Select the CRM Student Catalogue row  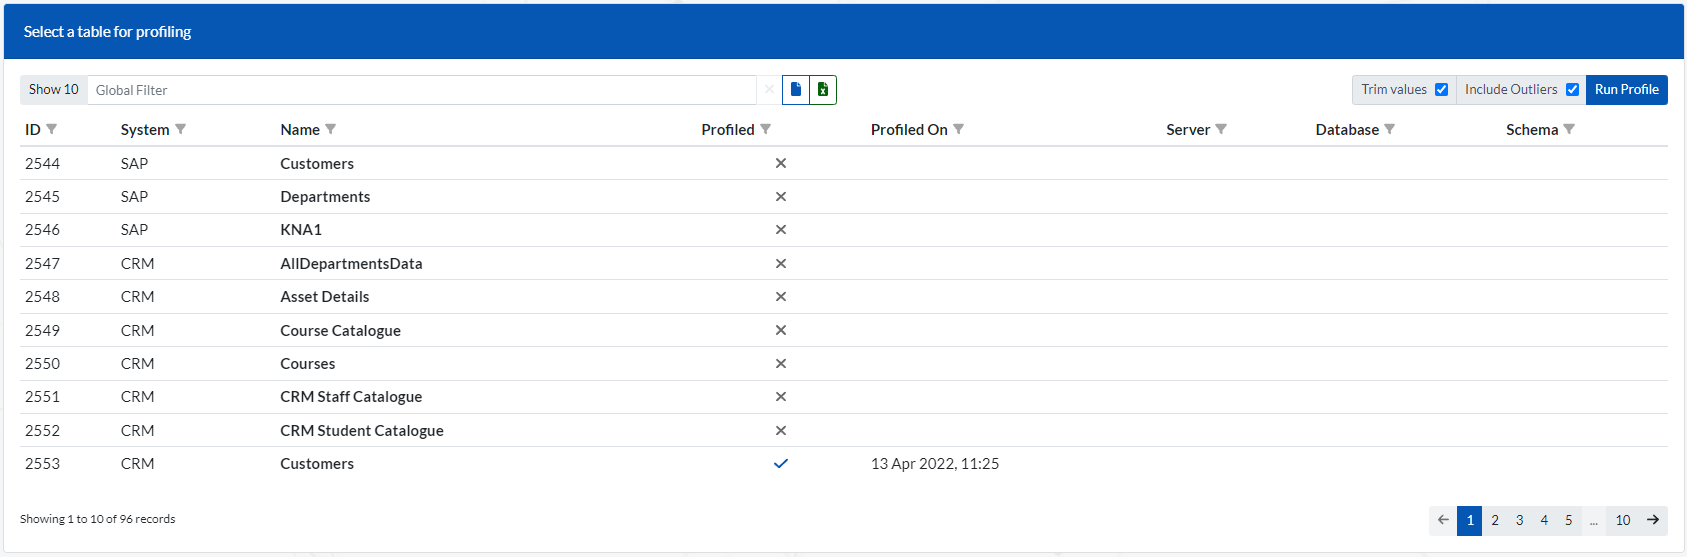tap(362, 431)
